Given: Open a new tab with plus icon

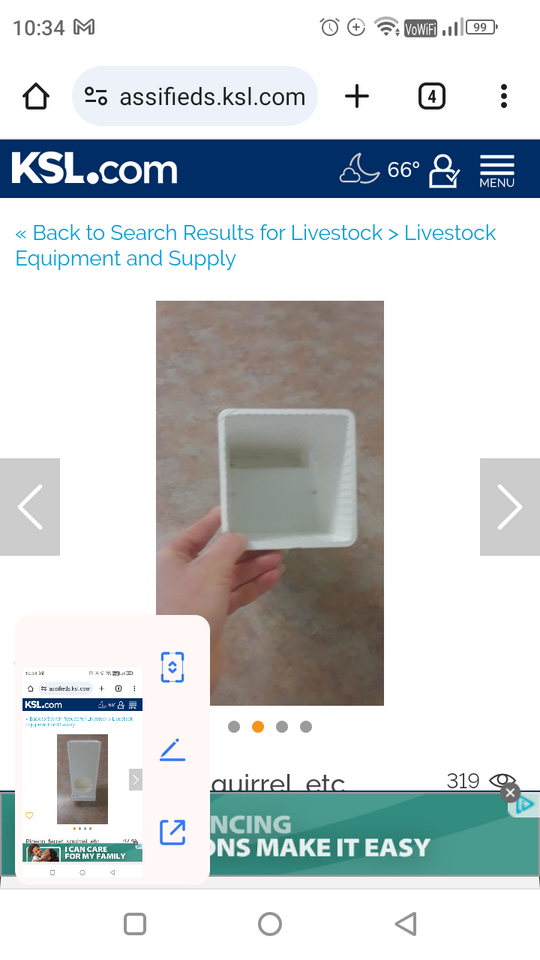Looking at the screenshot, I should pos(357,97).
